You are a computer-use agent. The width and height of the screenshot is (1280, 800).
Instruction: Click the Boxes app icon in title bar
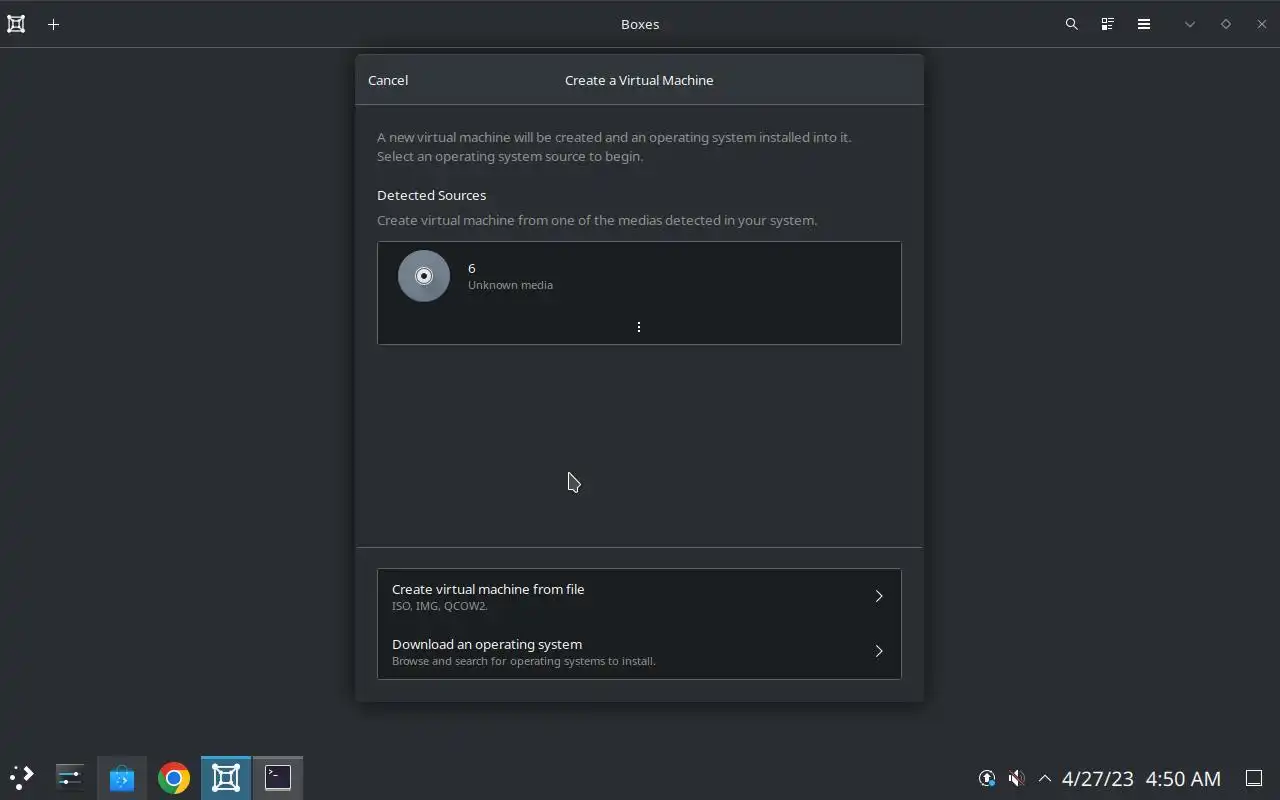16,24
